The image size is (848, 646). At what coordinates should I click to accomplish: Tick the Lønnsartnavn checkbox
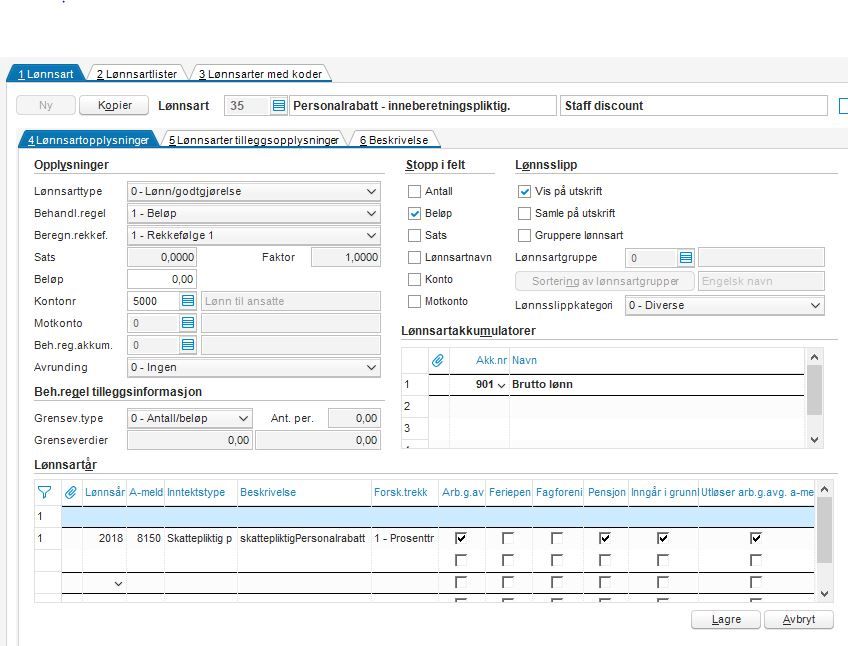[414, 258]
